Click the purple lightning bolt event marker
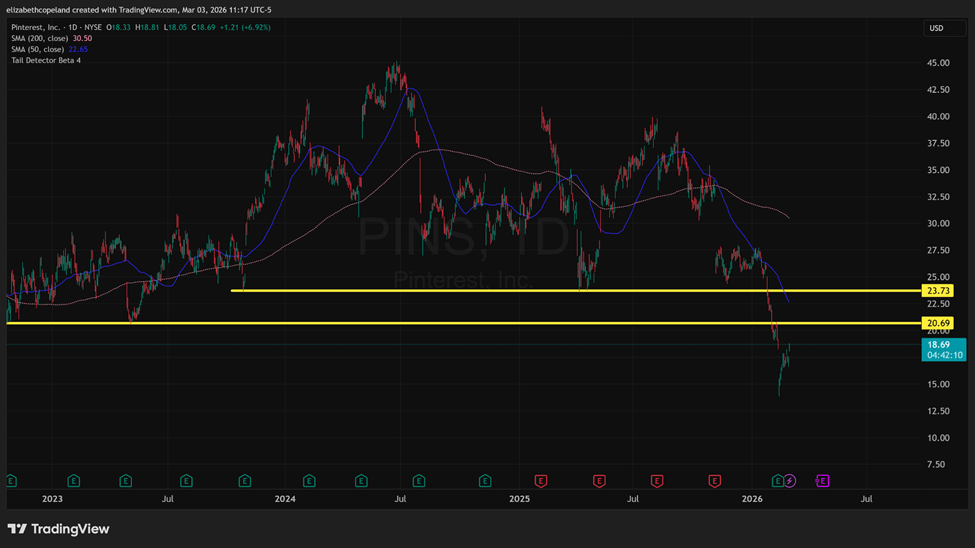The width and height of the screenshot is (975, 548). (x=790, y=481)
